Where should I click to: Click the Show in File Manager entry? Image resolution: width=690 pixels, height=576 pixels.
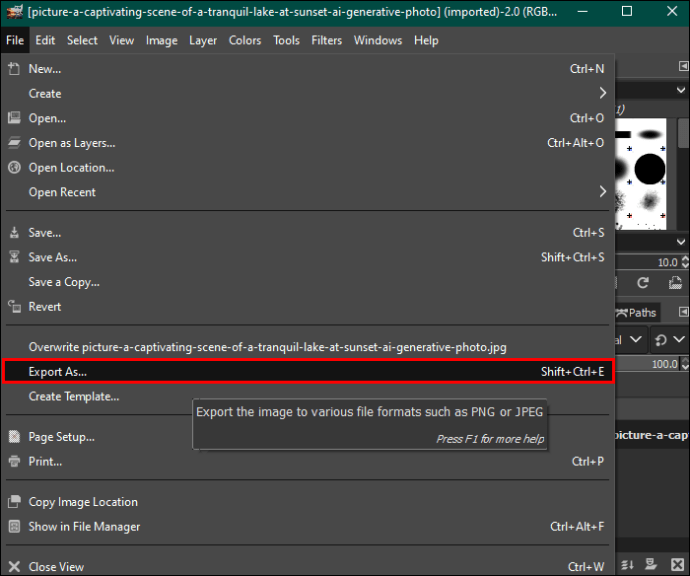[x=84, y=527]
